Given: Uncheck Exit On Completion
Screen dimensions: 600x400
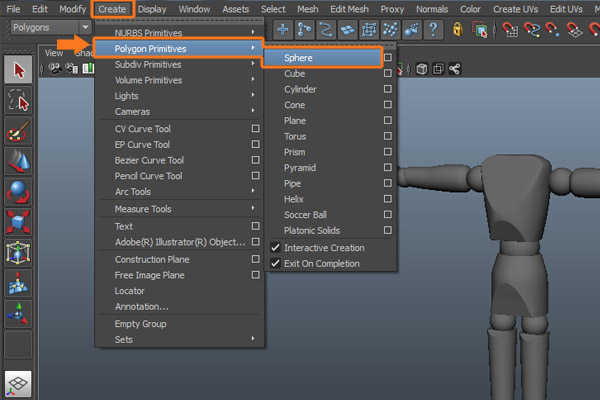Looking at the screenshot, I should pos(321,264).
